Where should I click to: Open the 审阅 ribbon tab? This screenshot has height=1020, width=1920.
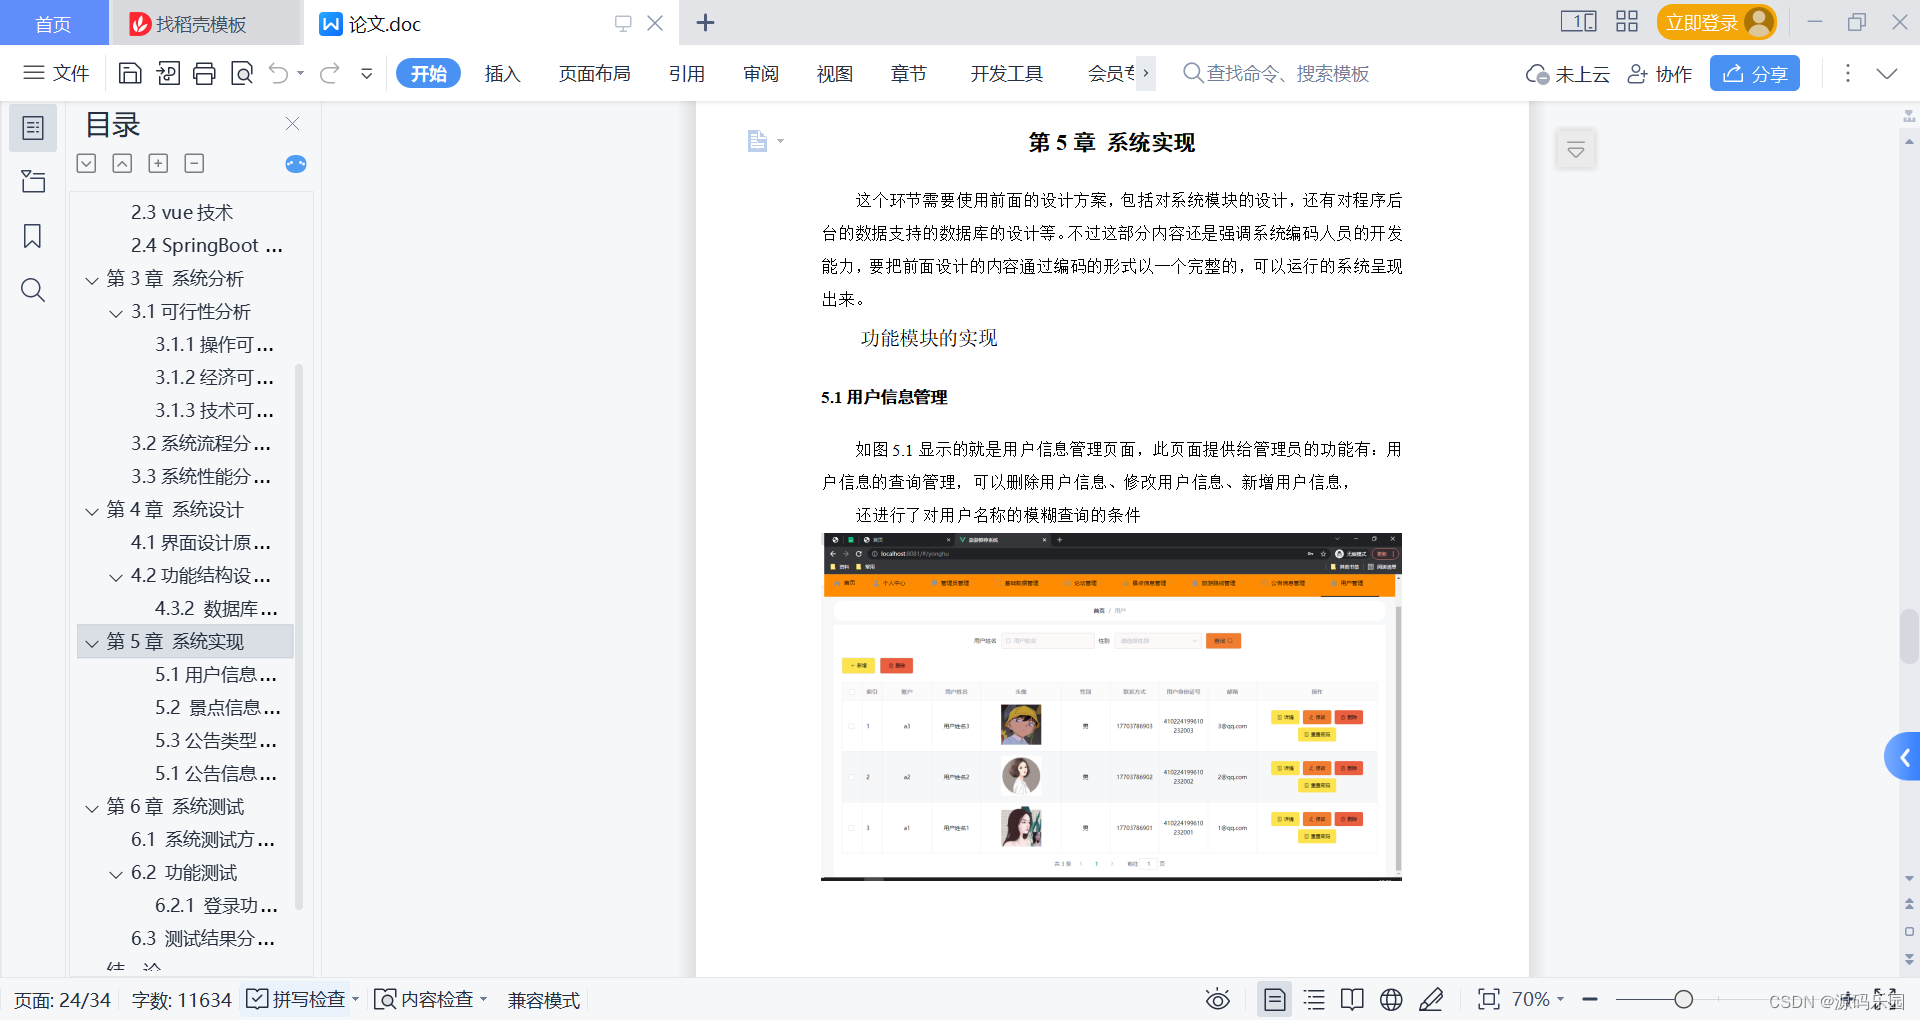(x=760, y=73)
